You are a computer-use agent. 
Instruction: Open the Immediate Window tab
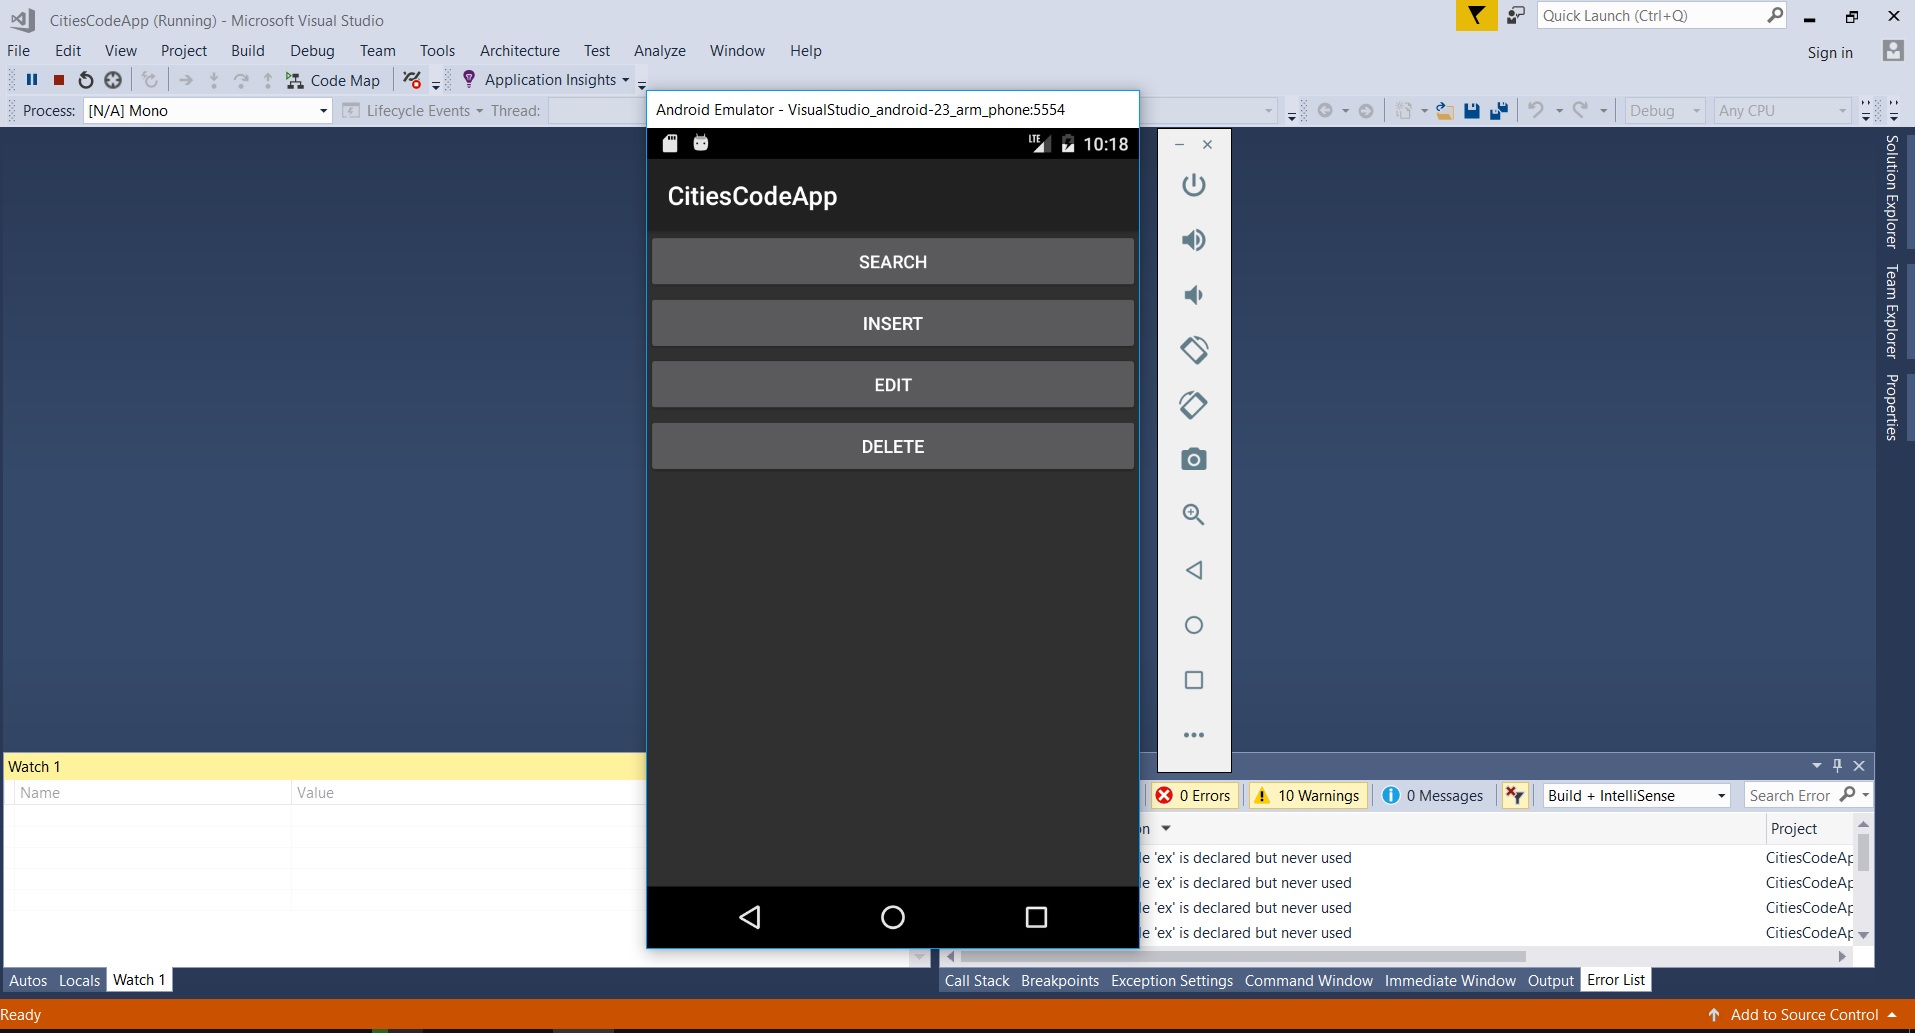coord(1450,981)
